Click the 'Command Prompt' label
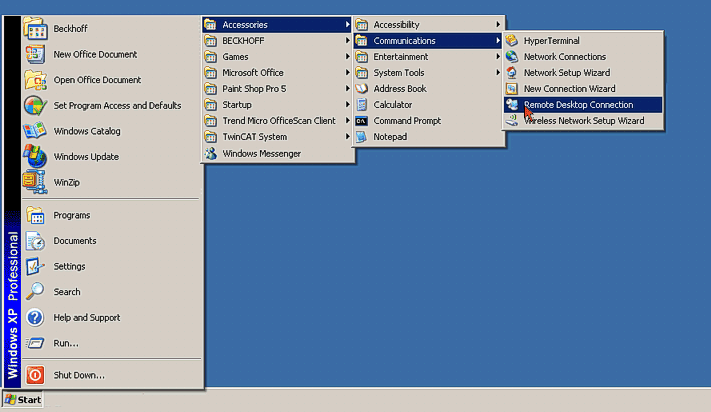Image resolution: width=711 pixels, height=412 pixels. [407, 121]
